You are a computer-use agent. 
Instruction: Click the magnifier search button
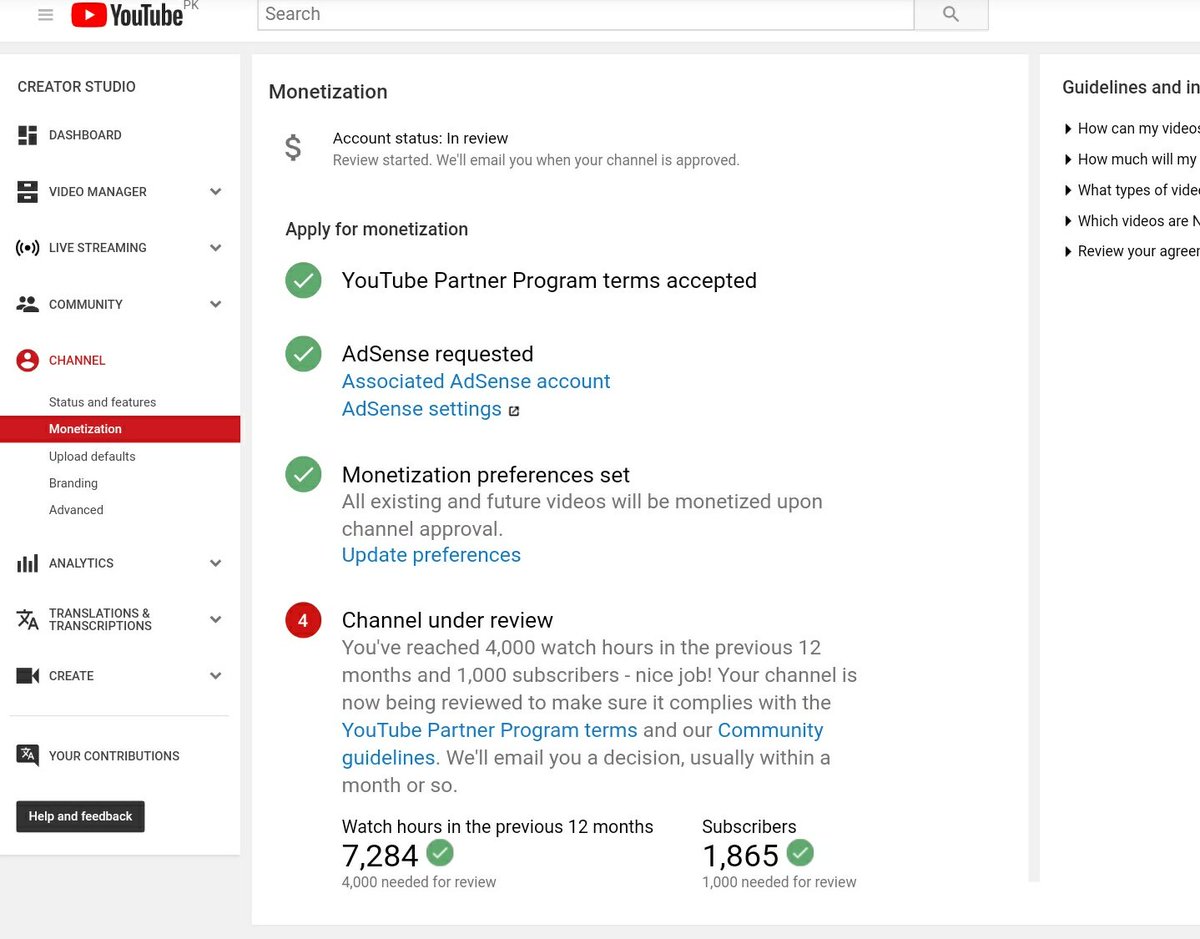coord(951,14)
